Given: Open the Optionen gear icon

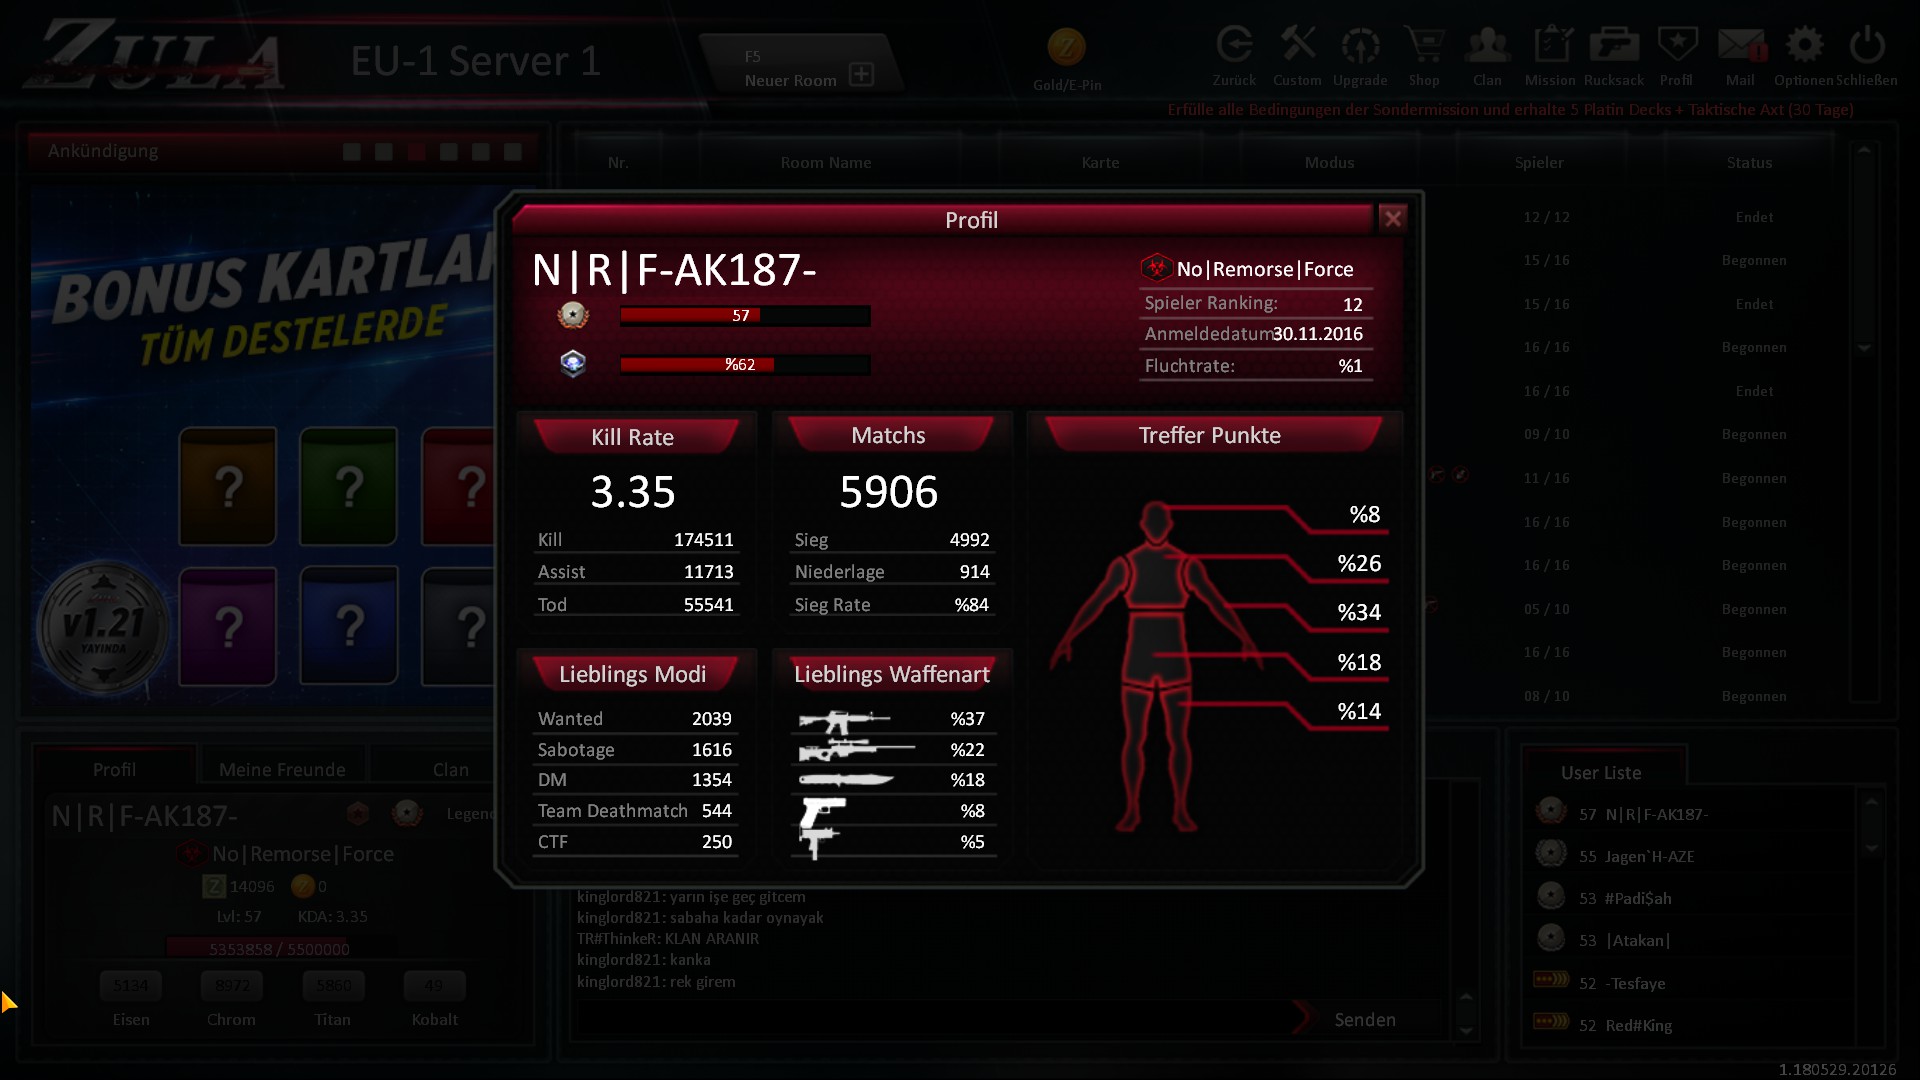Looking at the screenshot, I should 1804,46.
